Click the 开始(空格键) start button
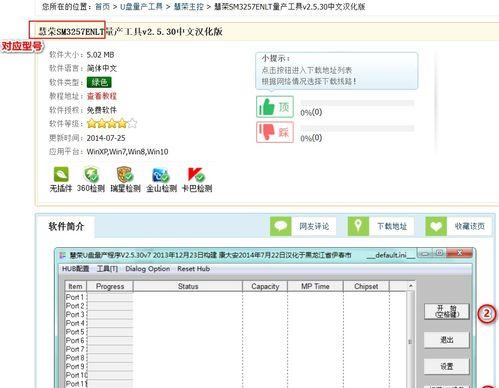Viewport: 499px width, 388px height. pyautogui.click(x=447, y=311)
